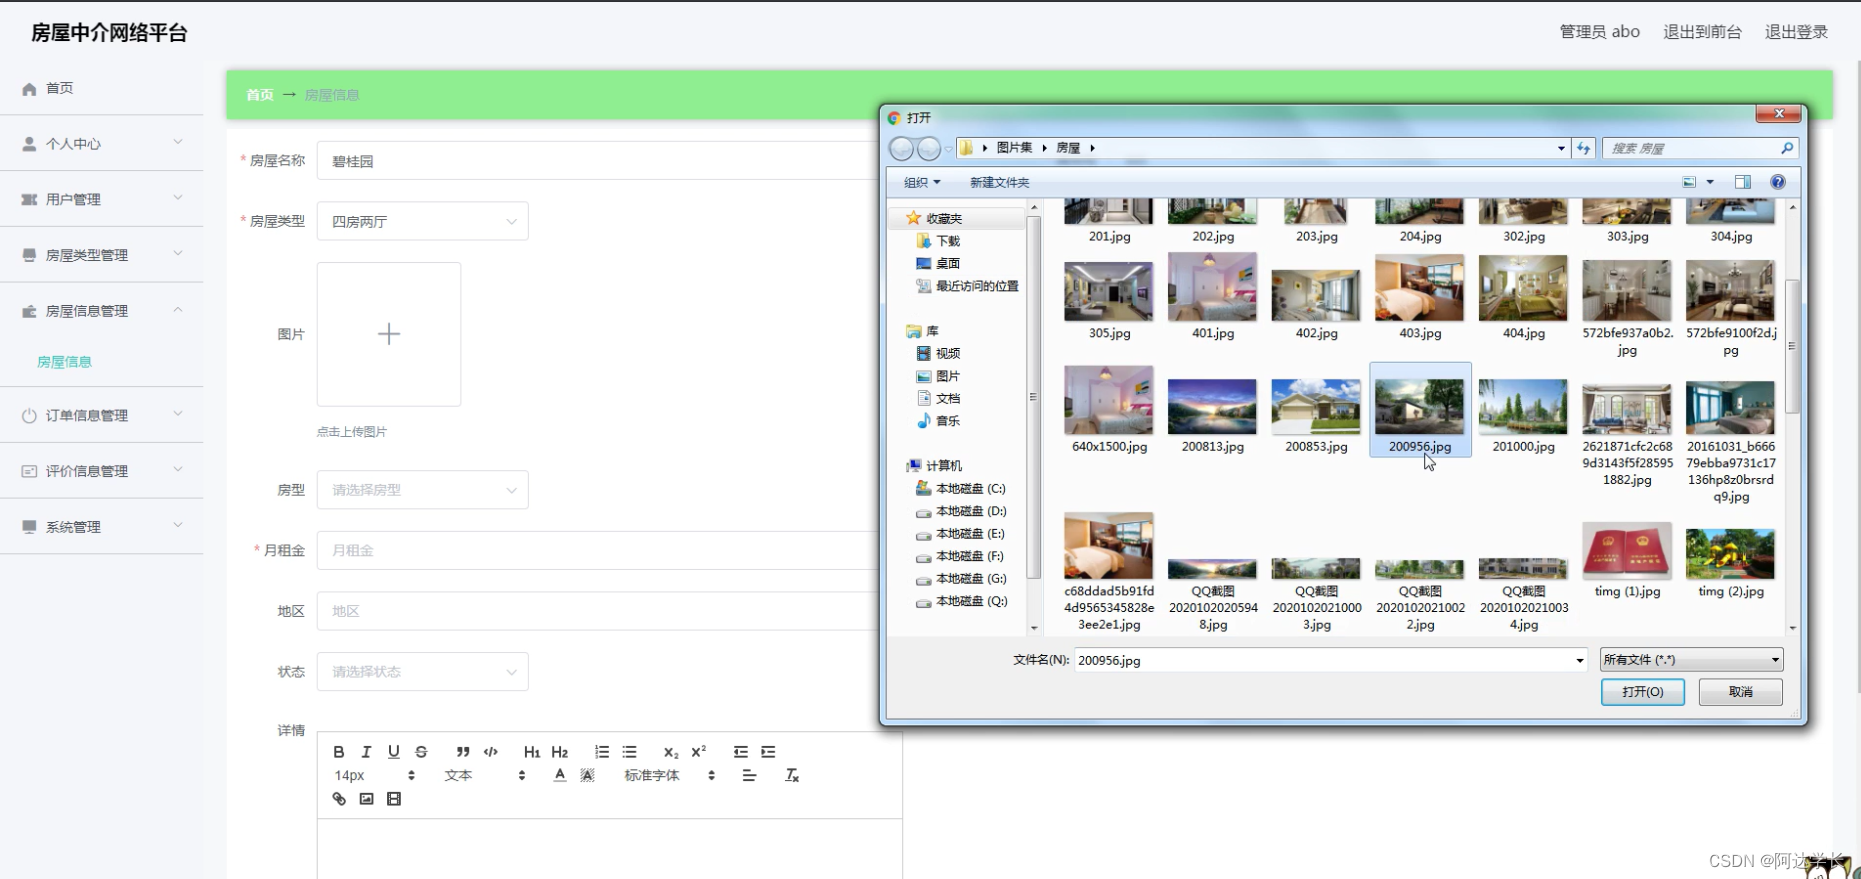Viewport: 1861px width, 879px height.
Task: Collapse the 房屋信息管理 sidebar menu
Action: [x=101, y=311]
